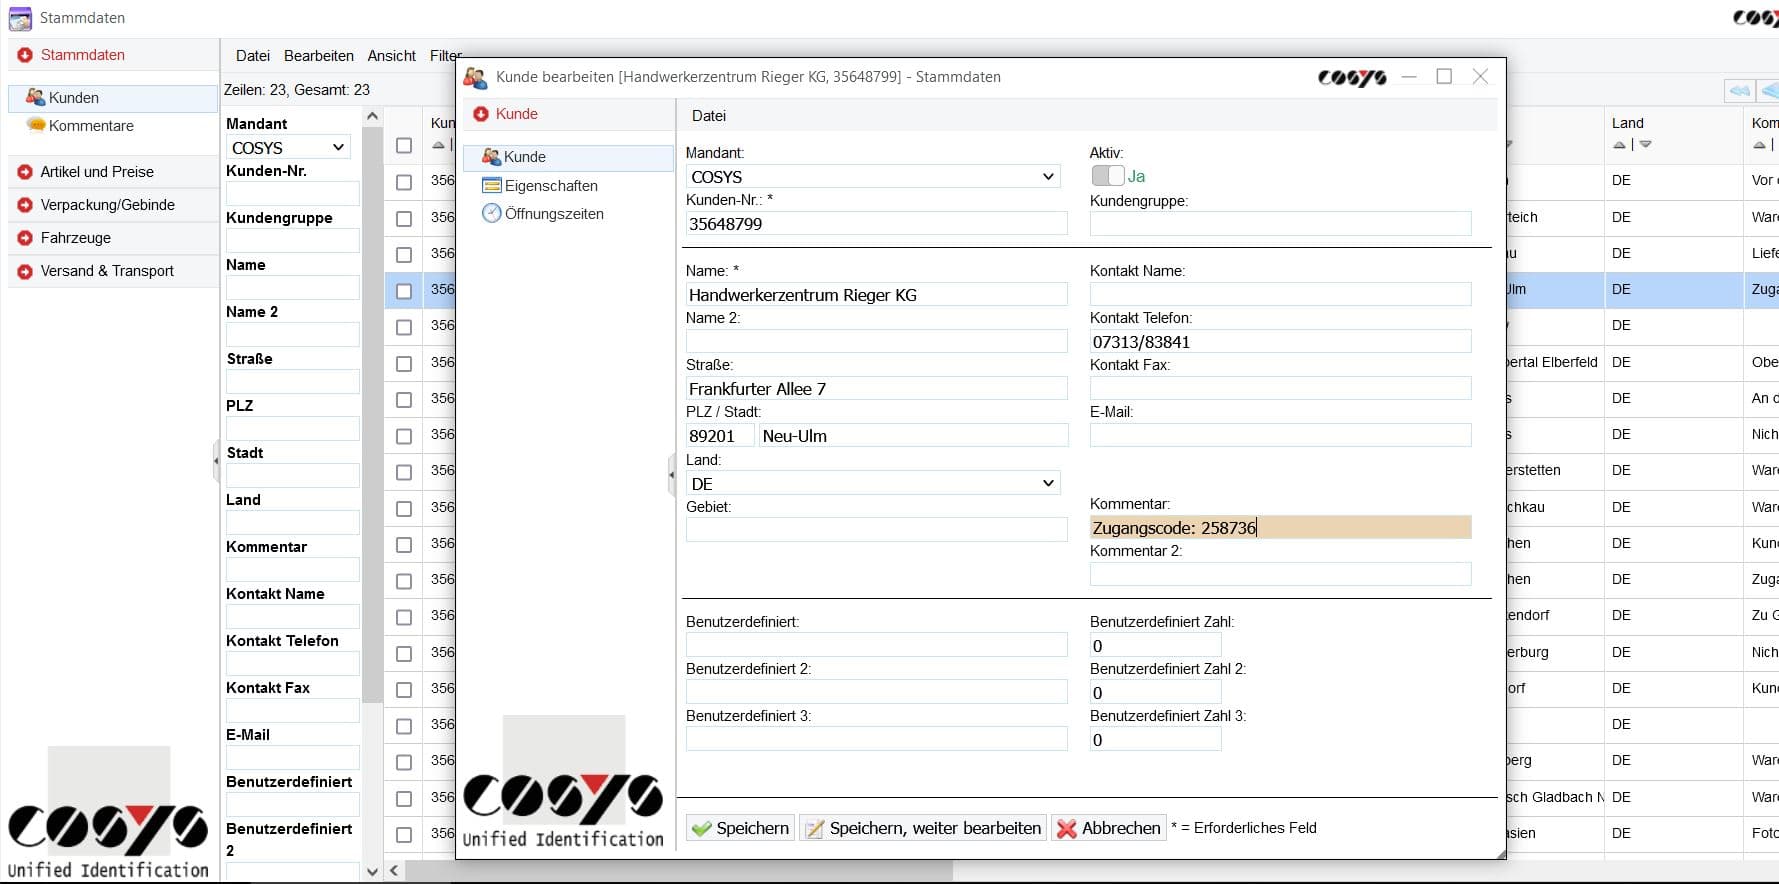Open the Datei menu in main window
1779x884 pixels.
(253, 56)
